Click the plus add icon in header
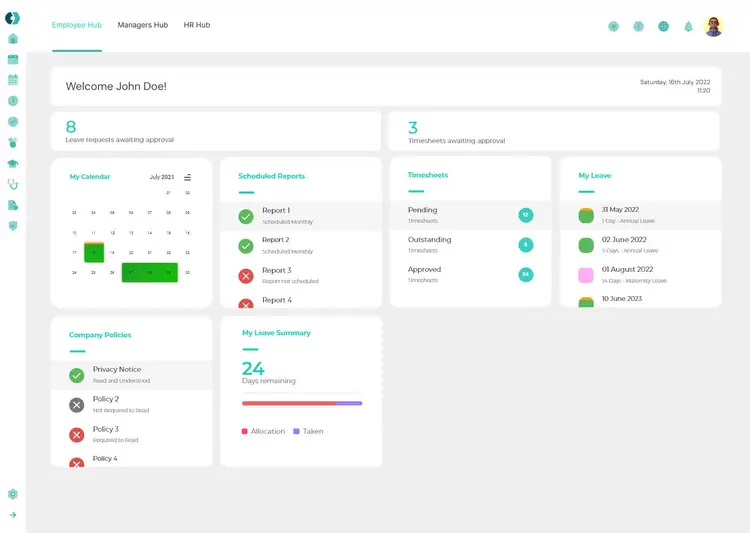The width and height of the screenshot is (750, 533). [x=613, y=27]
